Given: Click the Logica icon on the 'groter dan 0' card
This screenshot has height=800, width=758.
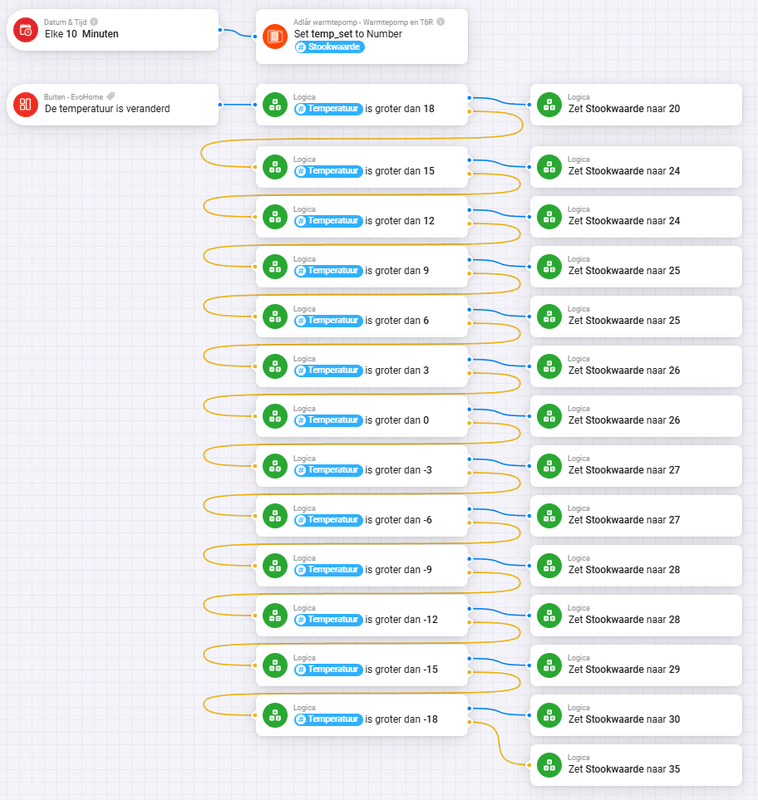Looking at the screenshot, I should pos(274,416).
